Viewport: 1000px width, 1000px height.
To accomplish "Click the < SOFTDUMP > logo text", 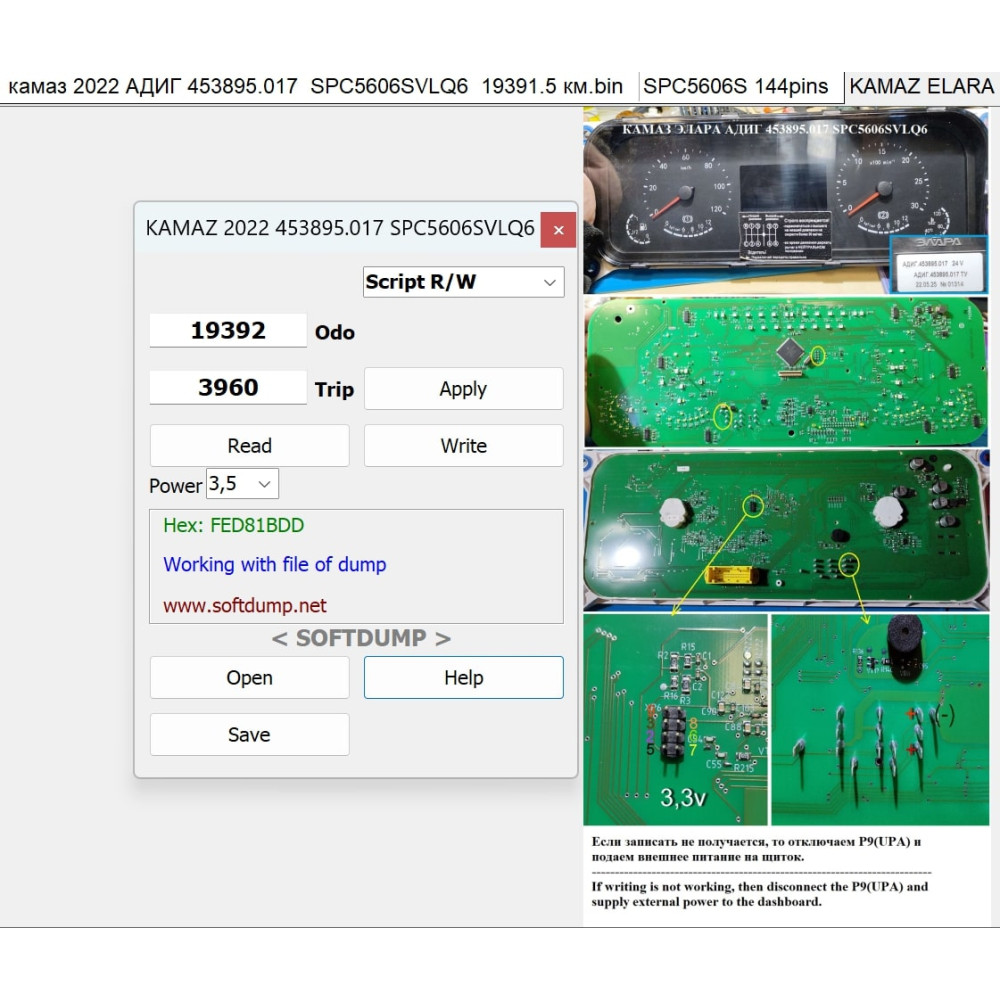I will click(x=361, y=638).
